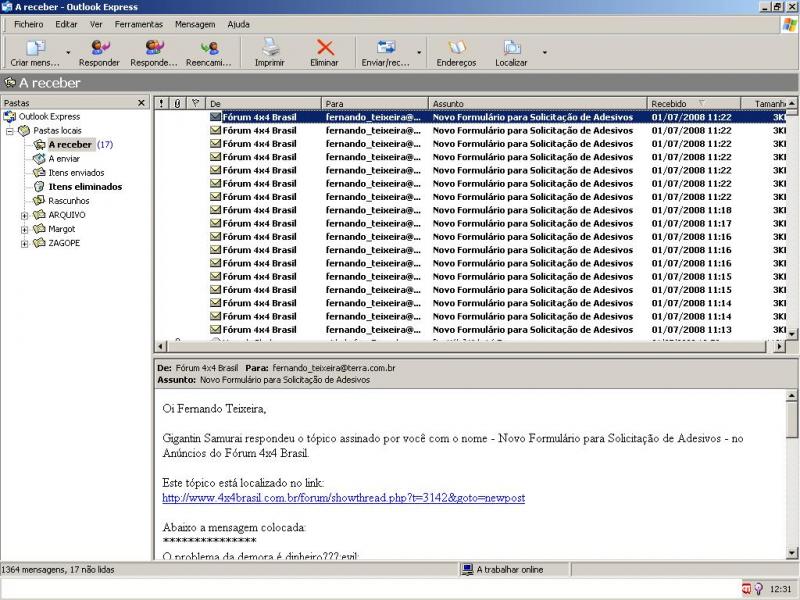Viewport: 800px width, 600px height.
Task: Click the Responder toolbar icon
Action: [x=100, y=47]
